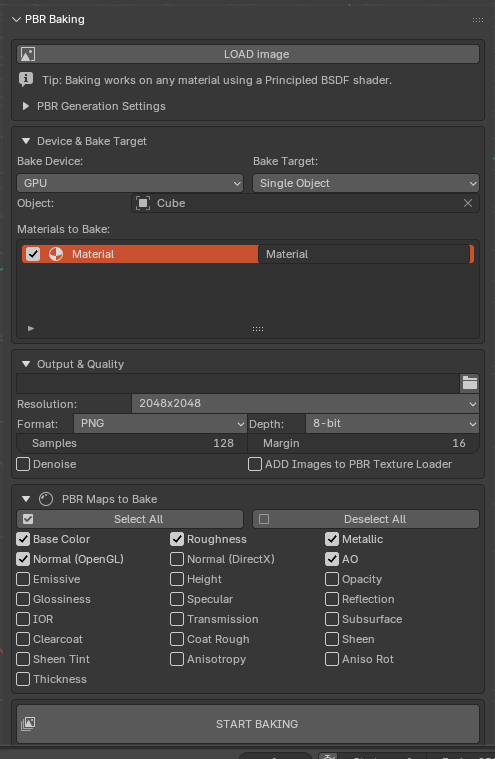Click the Select All button
The height and width of the screenshot is (759, 495).
pyautogui.click(x=130, y=519)
